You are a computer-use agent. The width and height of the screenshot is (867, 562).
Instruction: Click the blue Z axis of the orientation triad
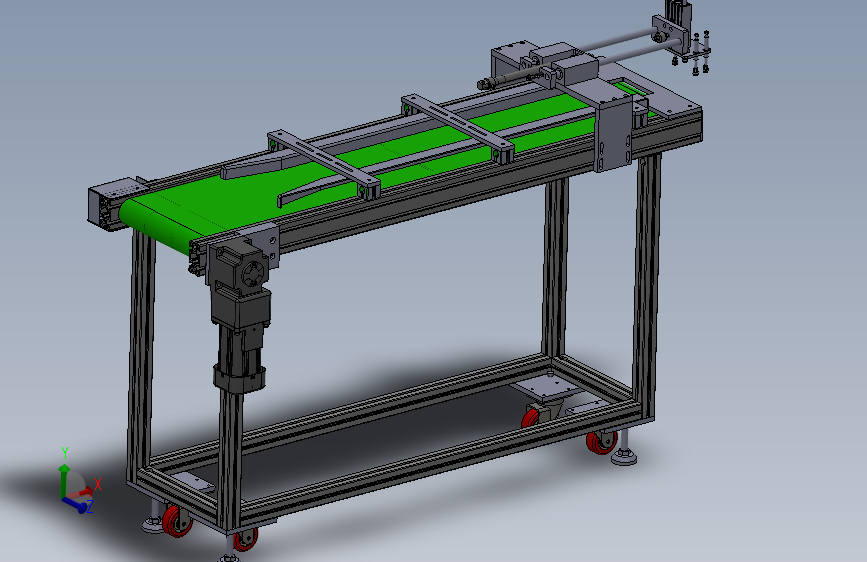(75, 504)
